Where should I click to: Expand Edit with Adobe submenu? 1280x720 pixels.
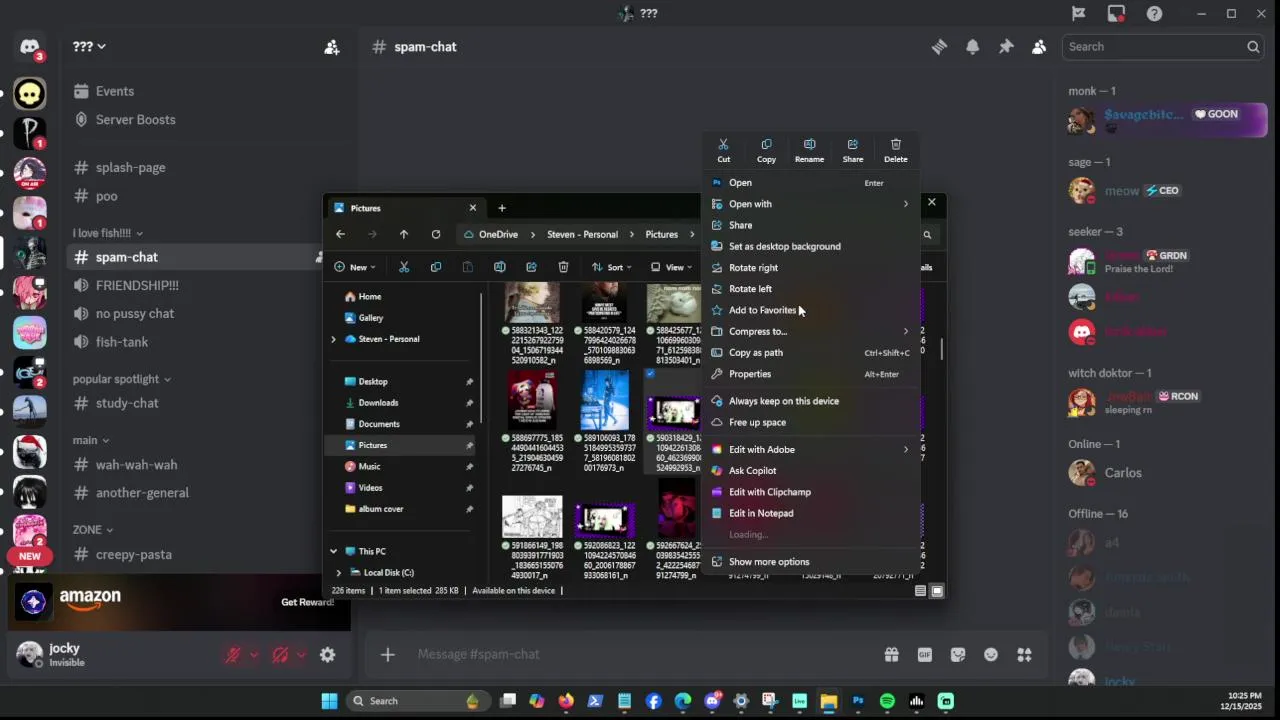pyautogui.click(x=812, y=450)
